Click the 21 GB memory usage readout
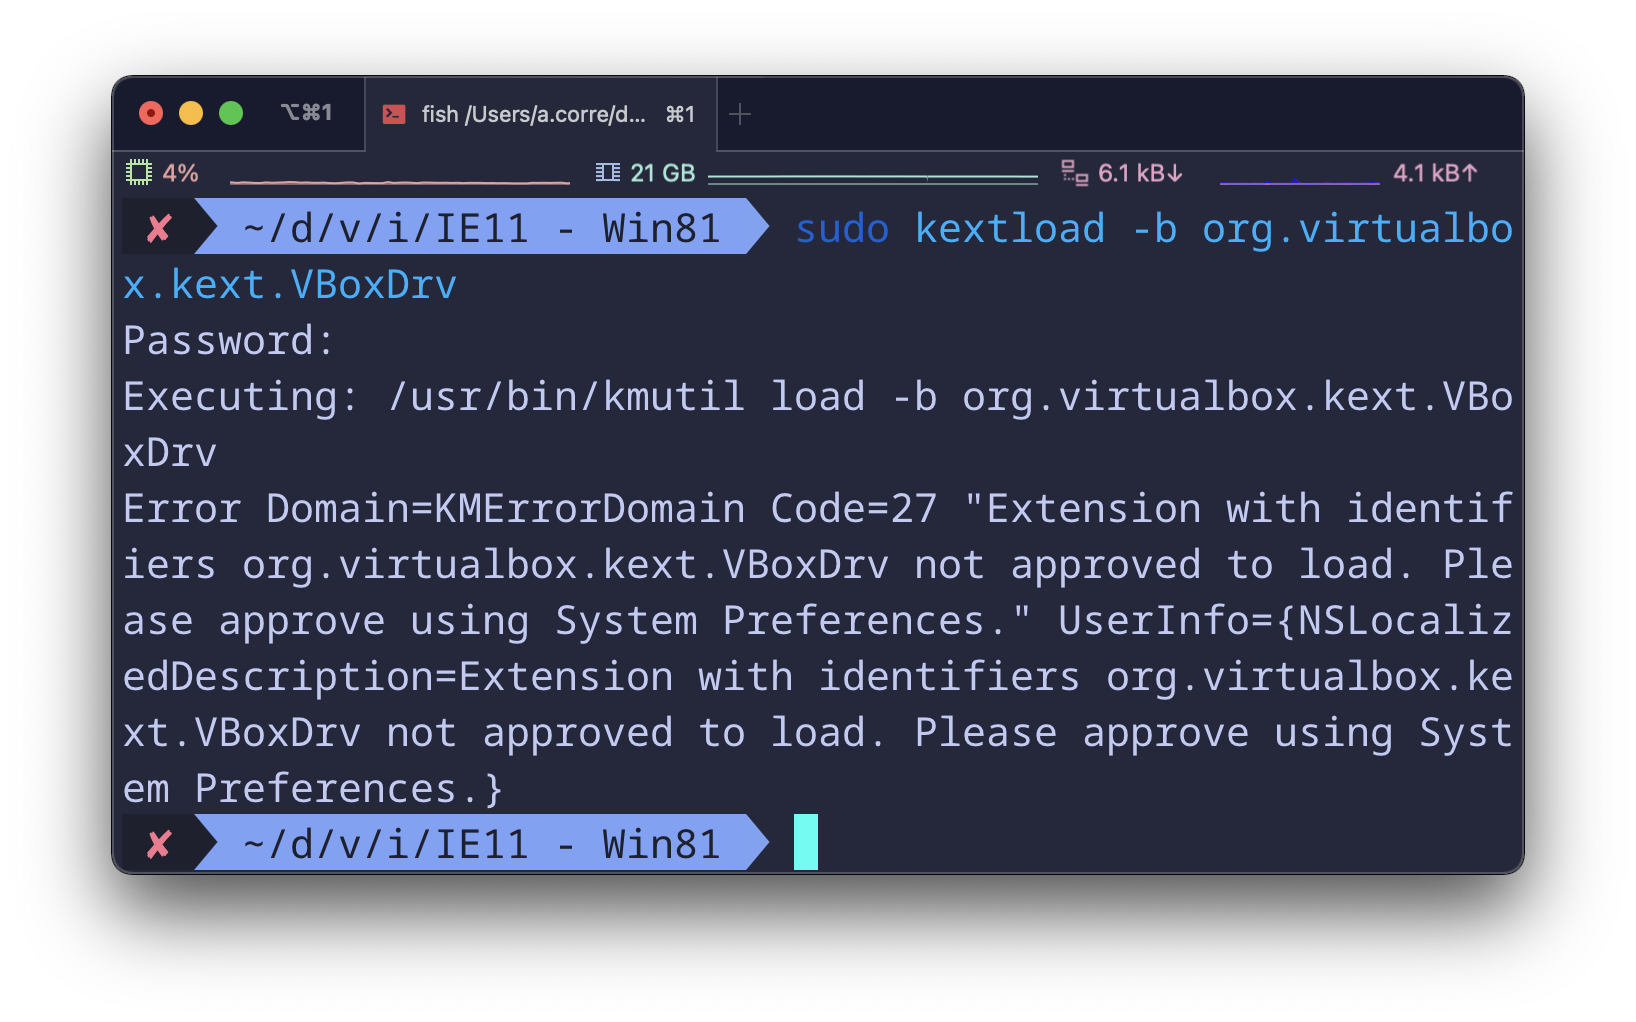The width and height of the screenshot is (1636, 1022). coord(662,173)
